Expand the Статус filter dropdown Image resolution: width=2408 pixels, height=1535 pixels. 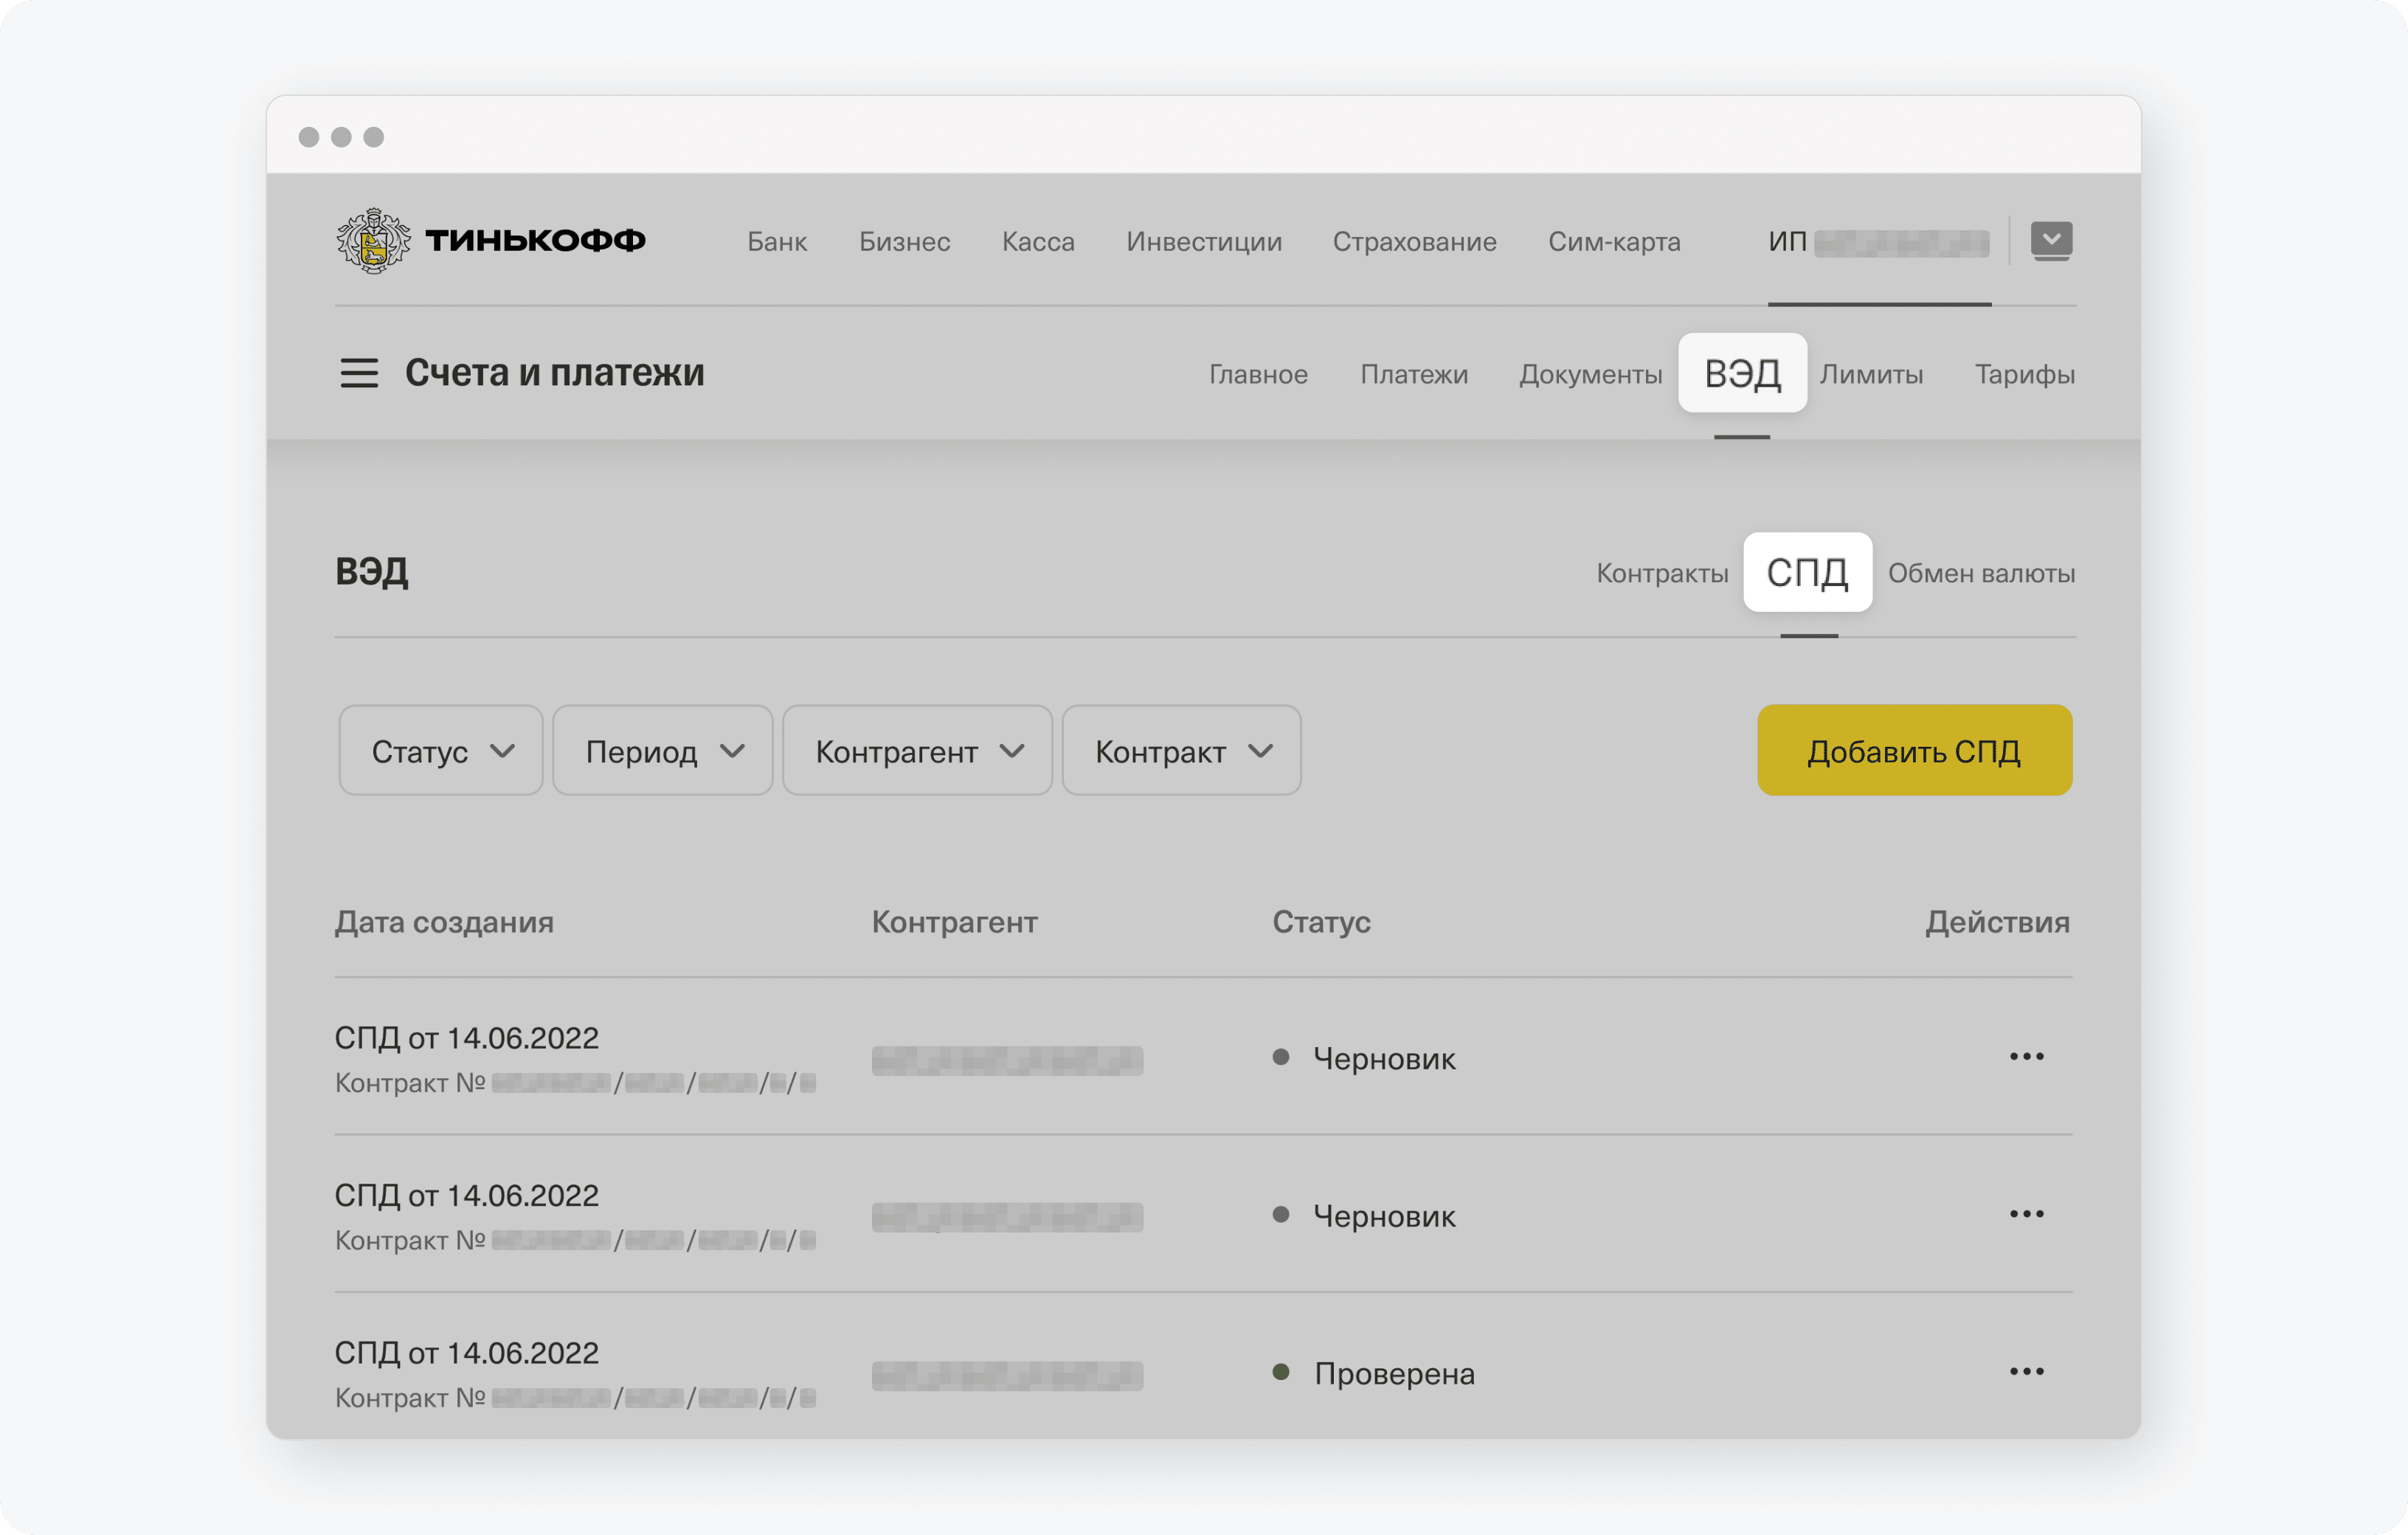tap(441, 751)
